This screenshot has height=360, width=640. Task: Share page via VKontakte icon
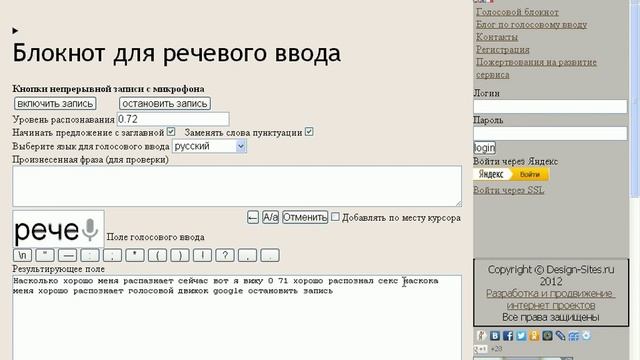pos(495,336)
